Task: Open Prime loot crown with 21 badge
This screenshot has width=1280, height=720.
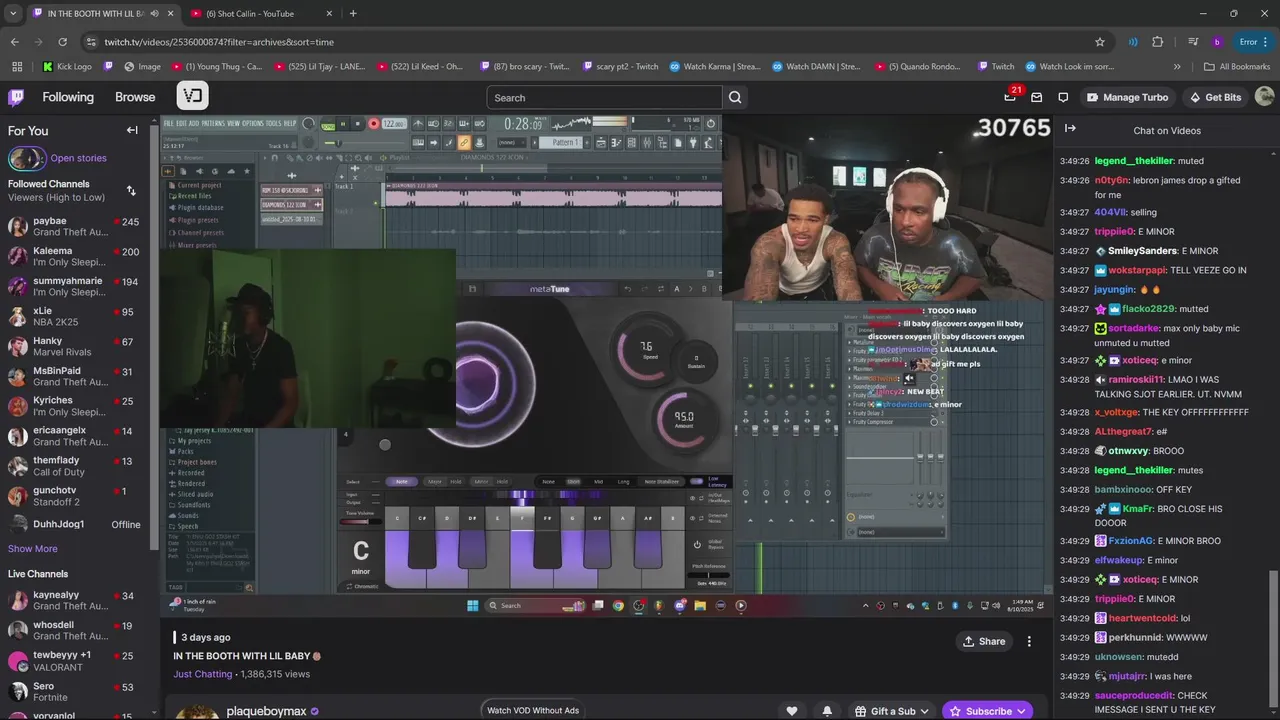Action: 1011,96
